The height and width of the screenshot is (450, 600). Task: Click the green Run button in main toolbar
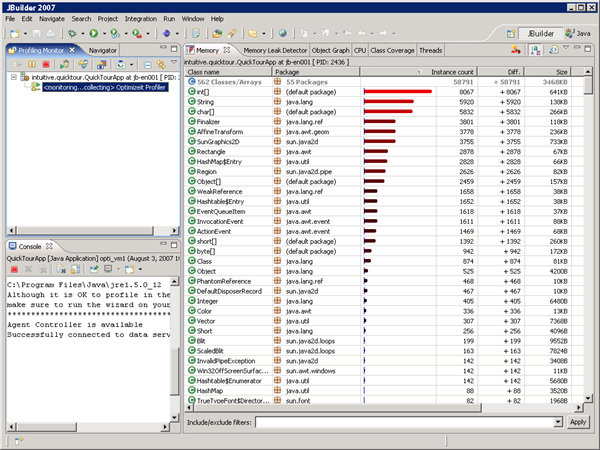point(95,33)
